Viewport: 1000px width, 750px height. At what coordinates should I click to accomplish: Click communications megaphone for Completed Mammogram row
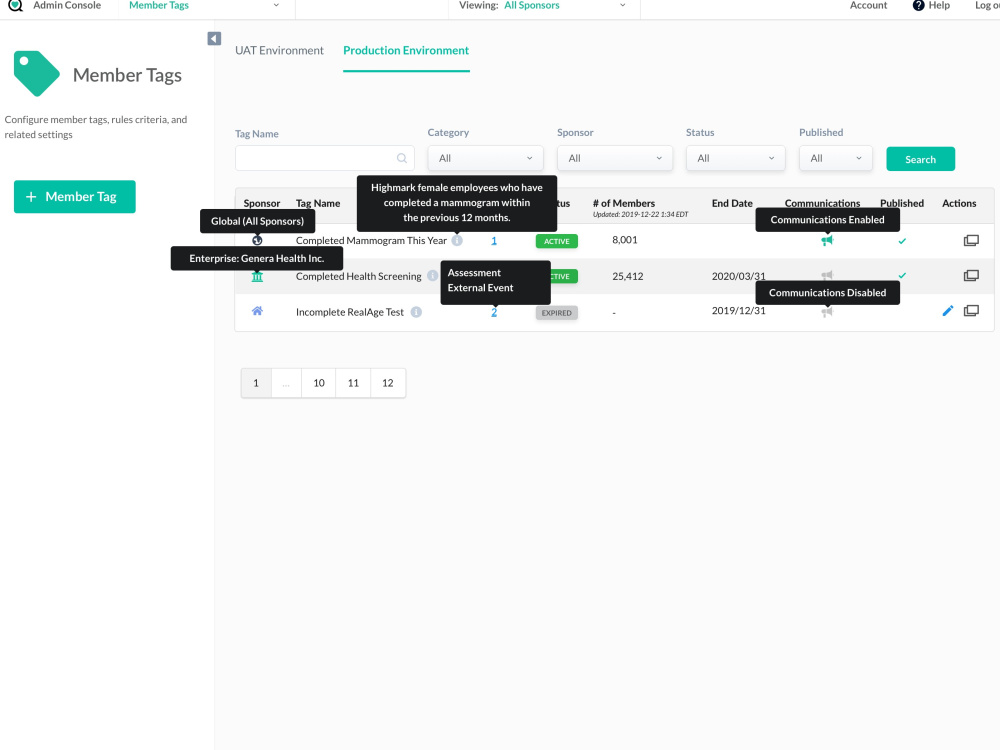[827, 240]
